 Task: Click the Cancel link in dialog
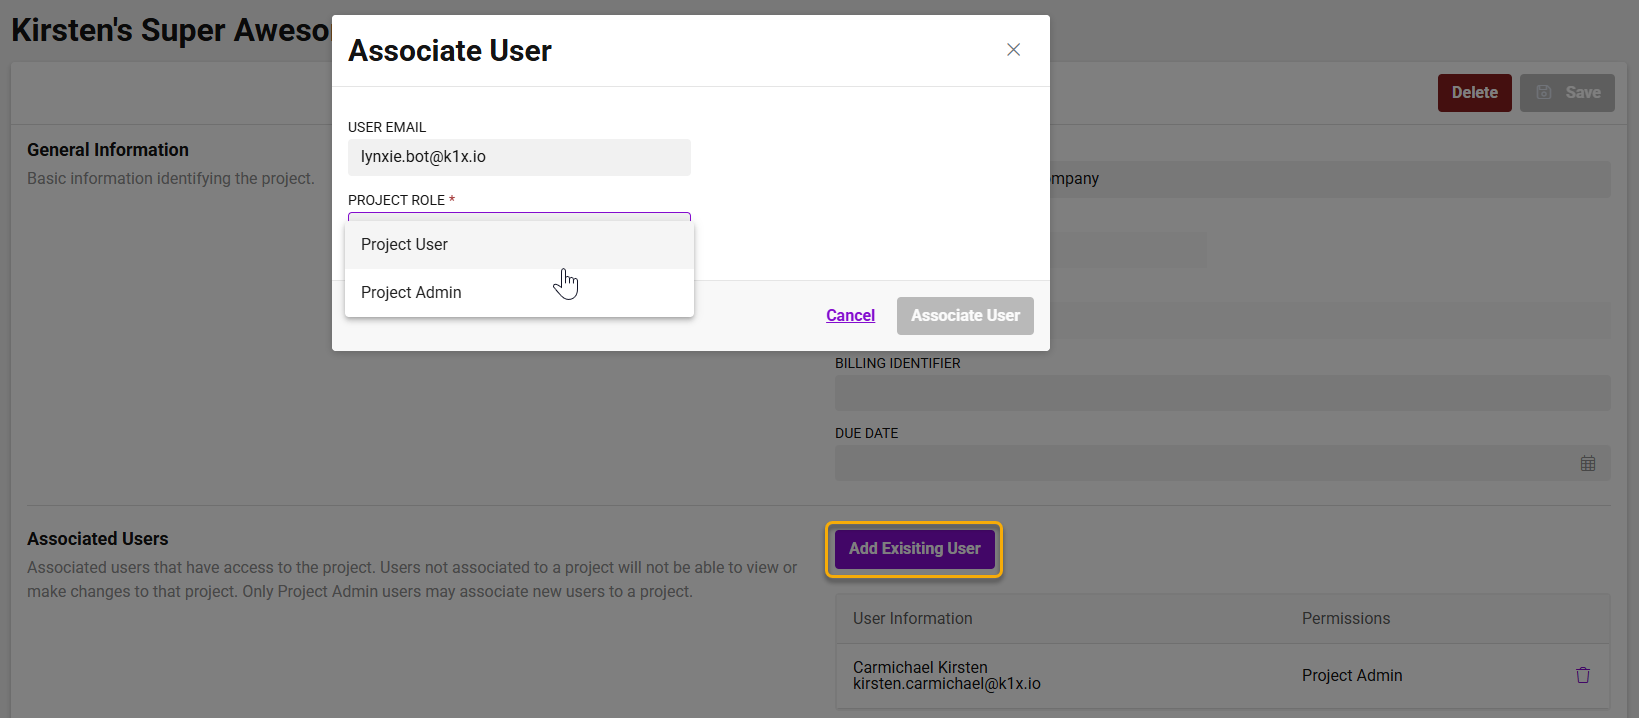(x=850, y=316)
